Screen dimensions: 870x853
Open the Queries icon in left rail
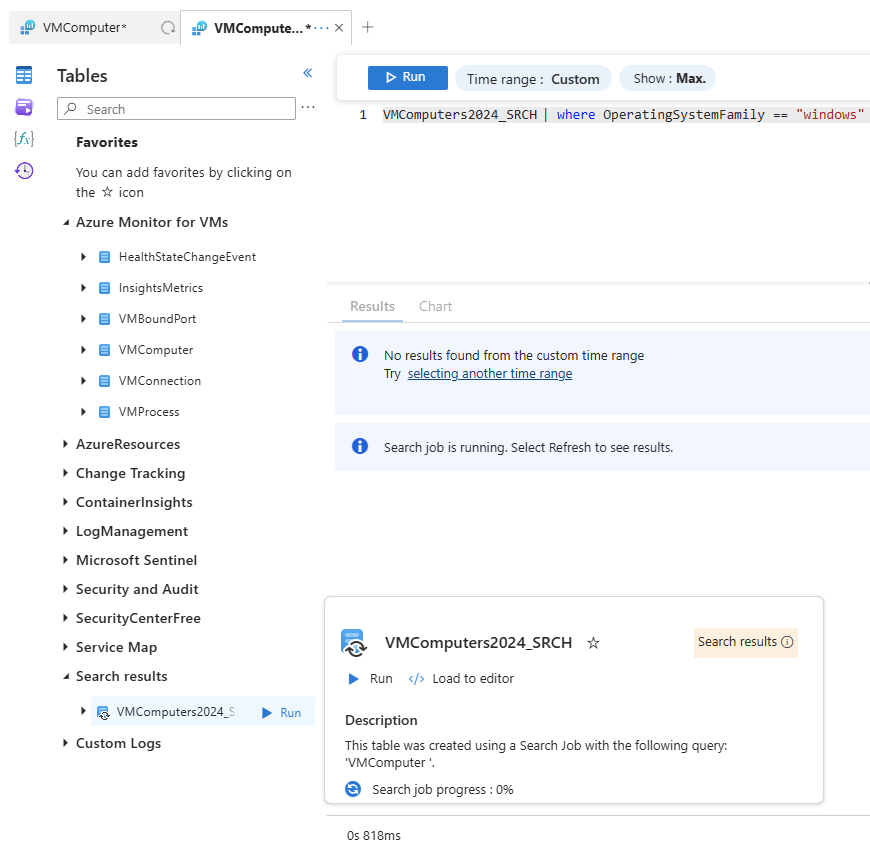pyautogui.click(x=24, y=107)
